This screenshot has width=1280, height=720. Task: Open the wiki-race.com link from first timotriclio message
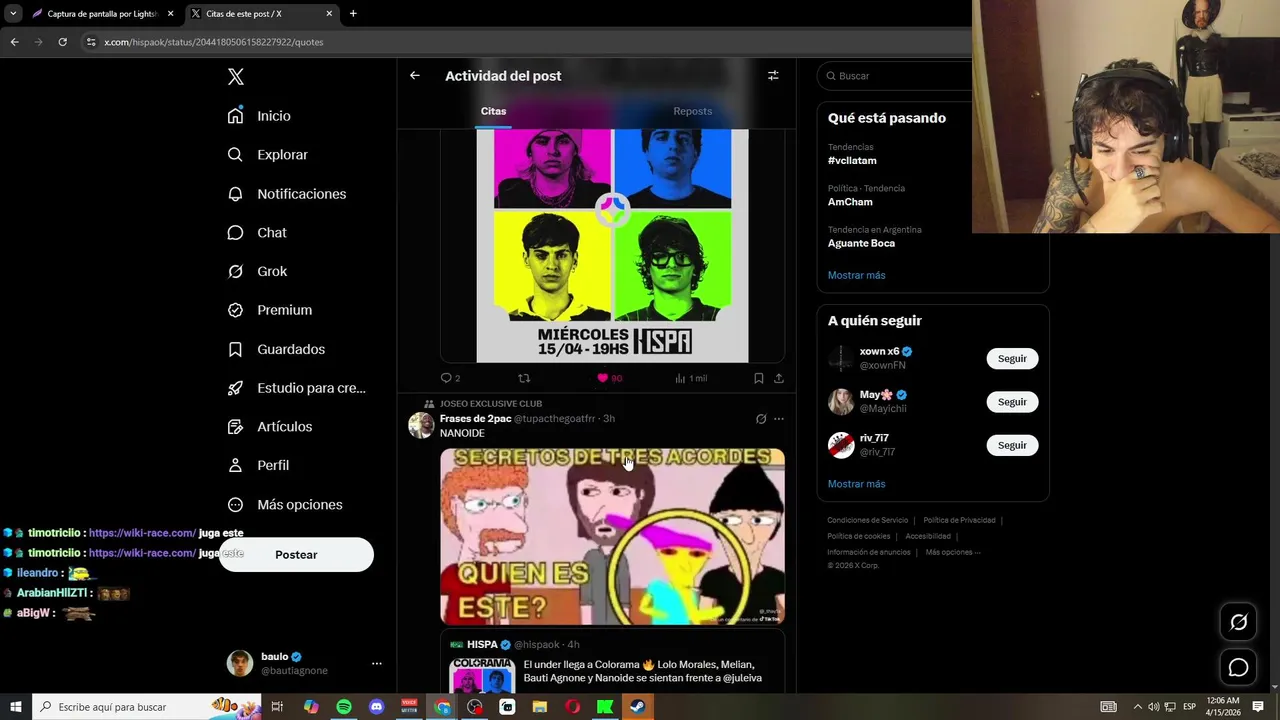click(142, 533)
